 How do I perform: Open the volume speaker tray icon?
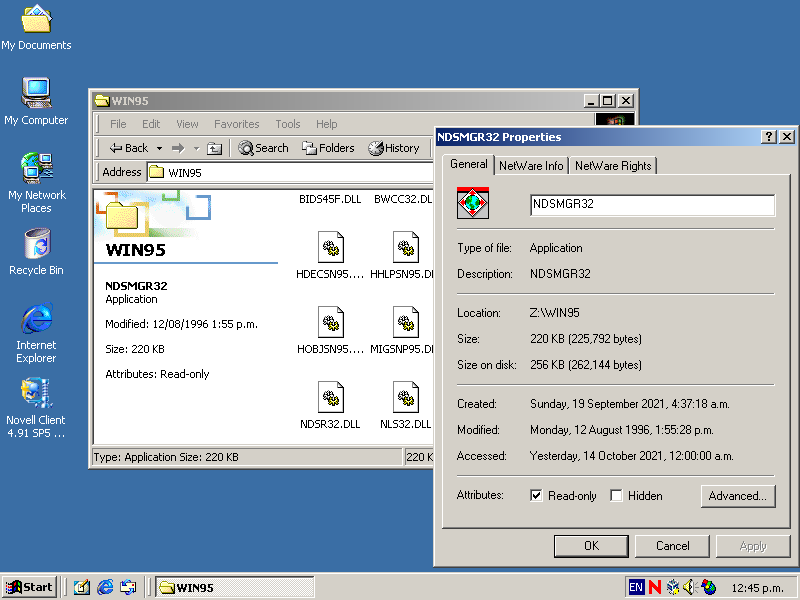point(690,587)
